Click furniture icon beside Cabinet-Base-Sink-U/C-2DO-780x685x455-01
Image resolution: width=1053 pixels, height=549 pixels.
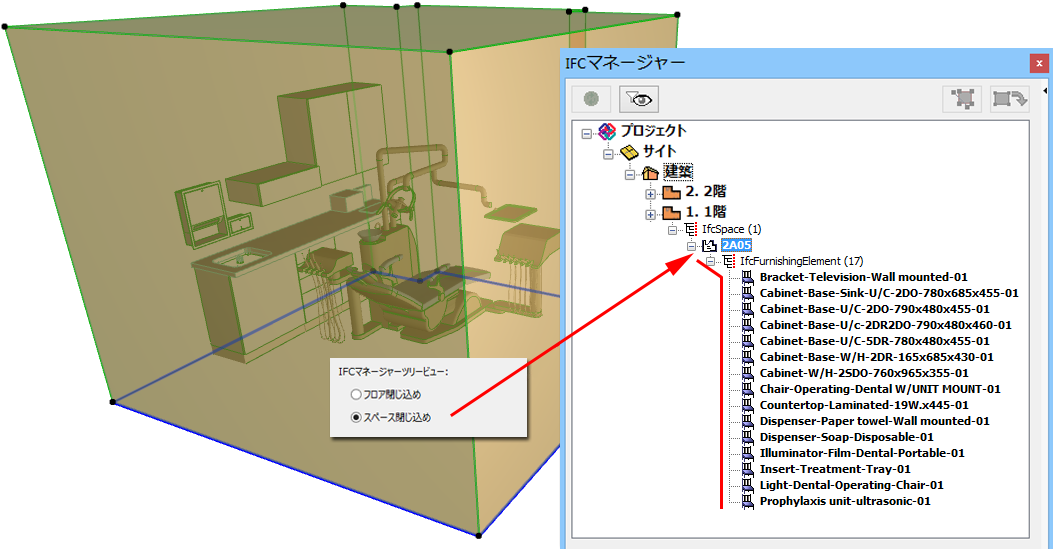click(747, 293)
